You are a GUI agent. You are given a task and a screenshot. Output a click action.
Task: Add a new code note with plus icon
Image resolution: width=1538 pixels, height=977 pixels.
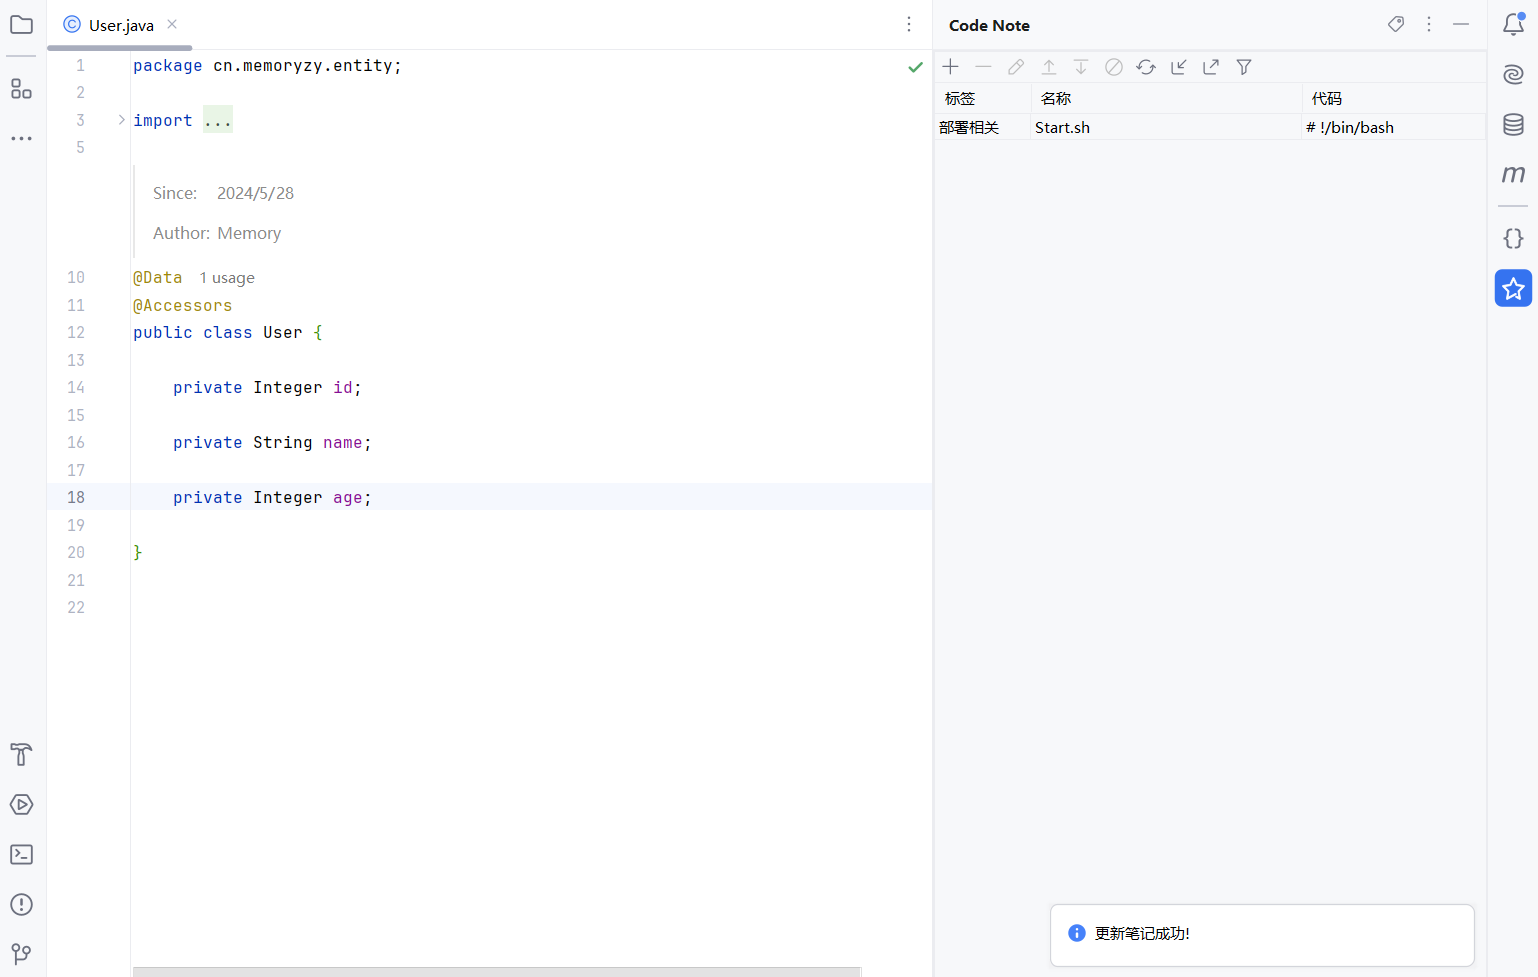(950, 67)
